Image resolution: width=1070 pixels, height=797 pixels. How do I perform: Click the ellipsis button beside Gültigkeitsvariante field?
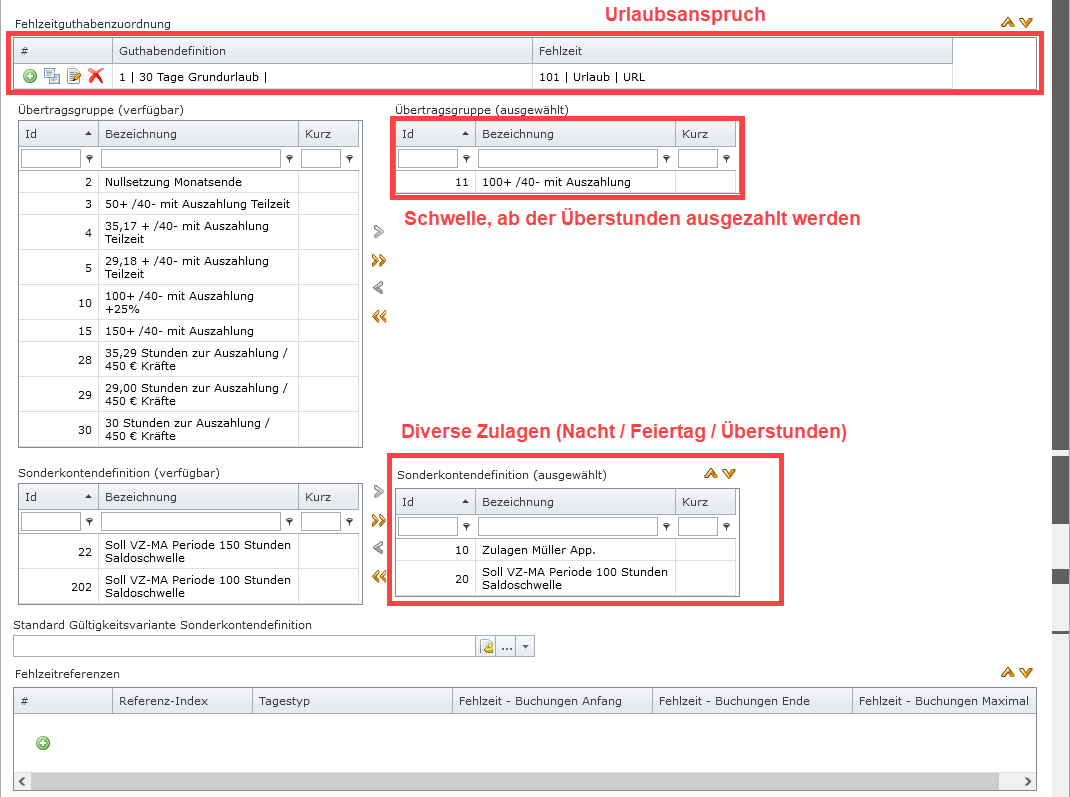tap(507, 647)
